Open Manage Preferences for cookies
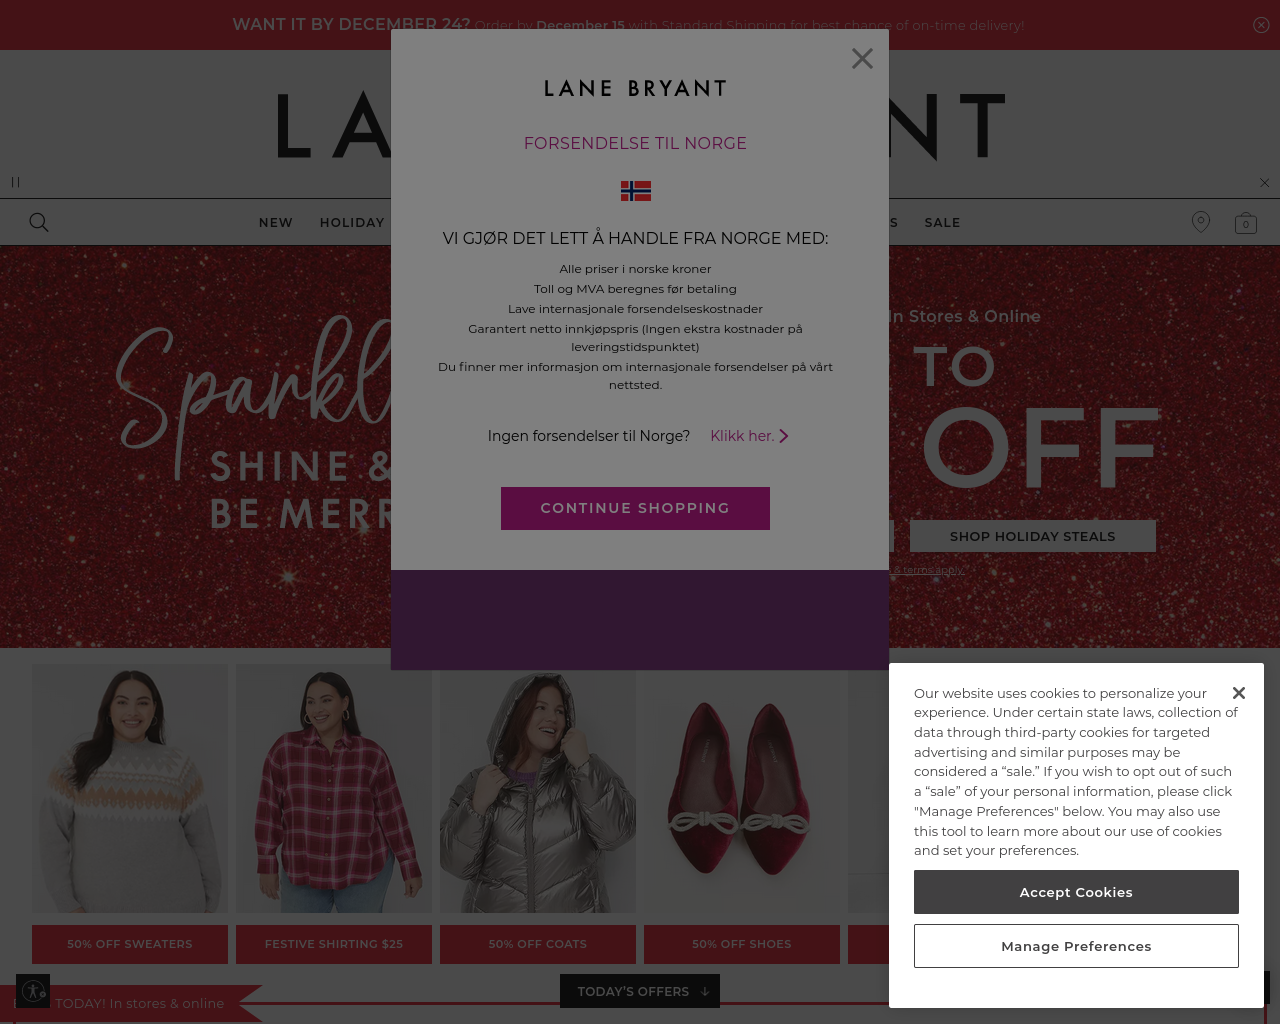 (1076, 946)
